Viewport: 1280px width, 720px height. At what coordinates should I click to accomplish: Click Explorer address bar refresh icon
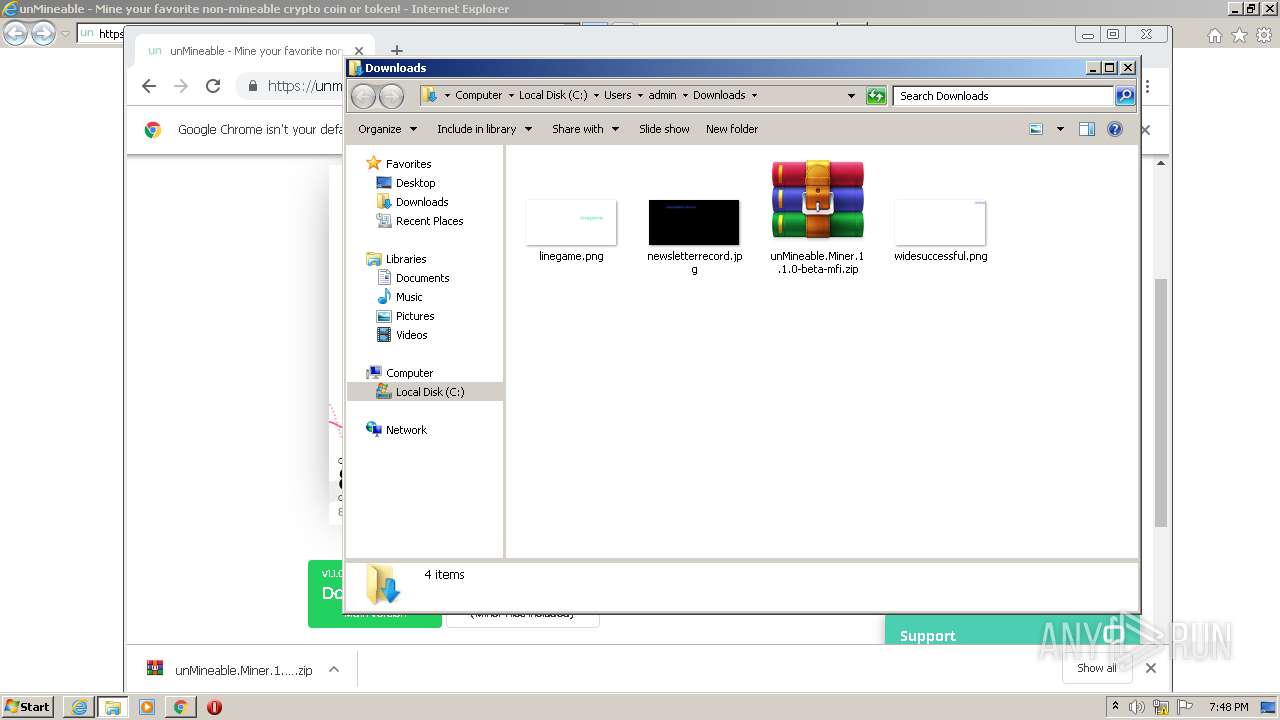coord(876,96)
